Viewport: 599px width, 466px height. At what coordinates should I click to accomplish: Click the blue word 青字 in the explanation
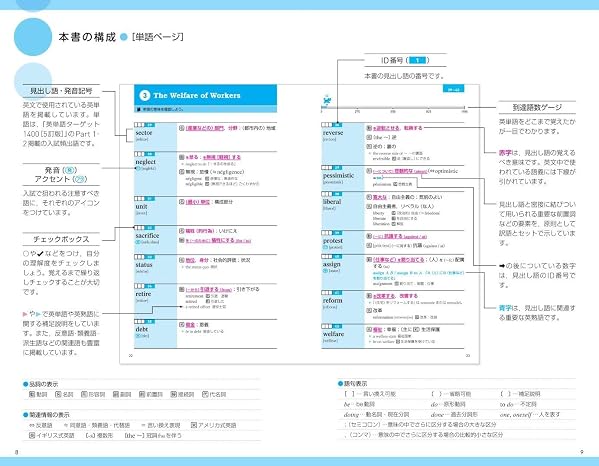[505, 308]
